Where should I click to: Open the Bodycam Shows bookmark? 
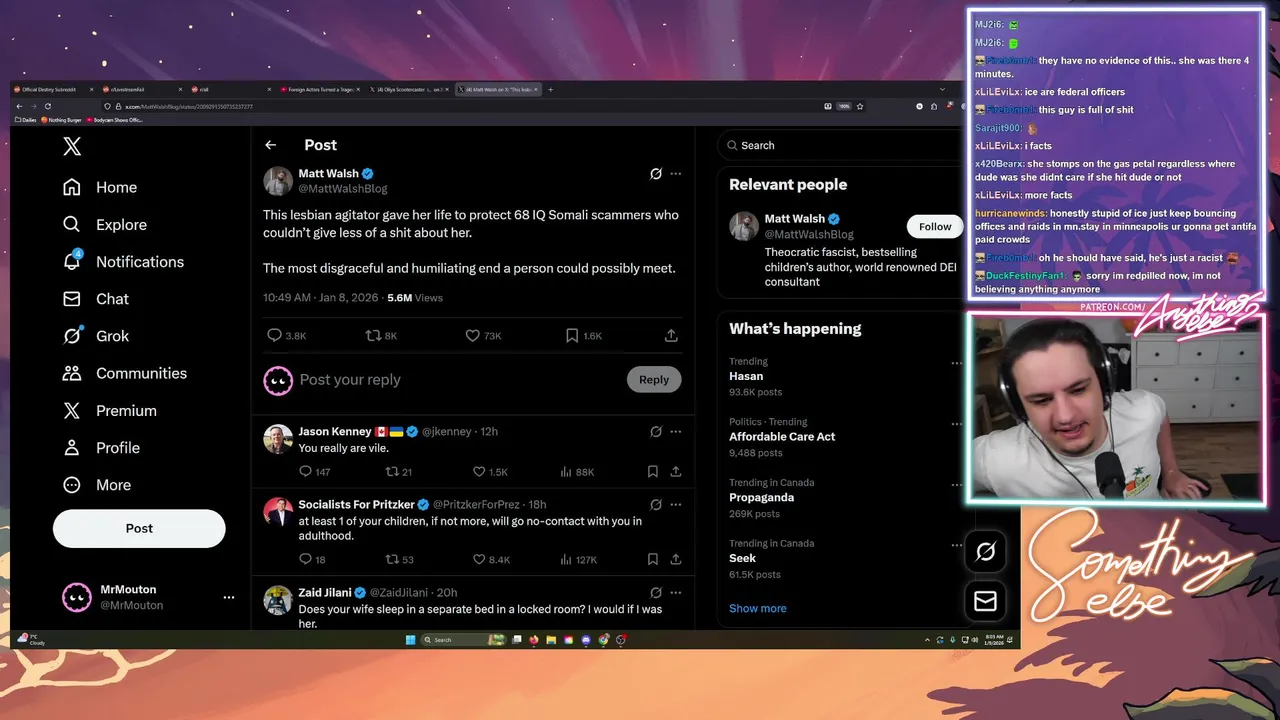(116, 120)
